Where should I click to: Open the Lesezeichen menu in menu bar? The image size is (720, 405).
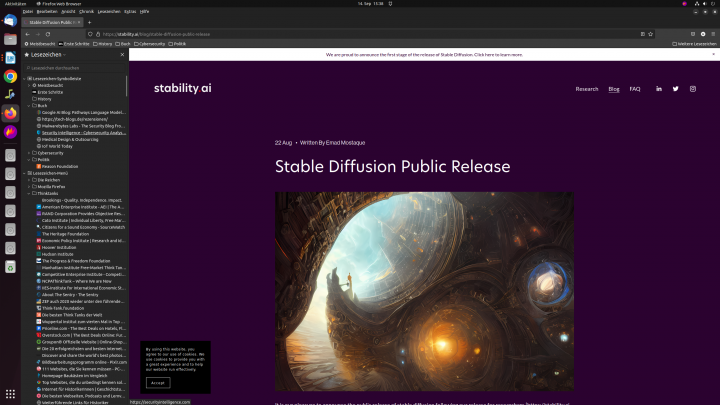109,11
